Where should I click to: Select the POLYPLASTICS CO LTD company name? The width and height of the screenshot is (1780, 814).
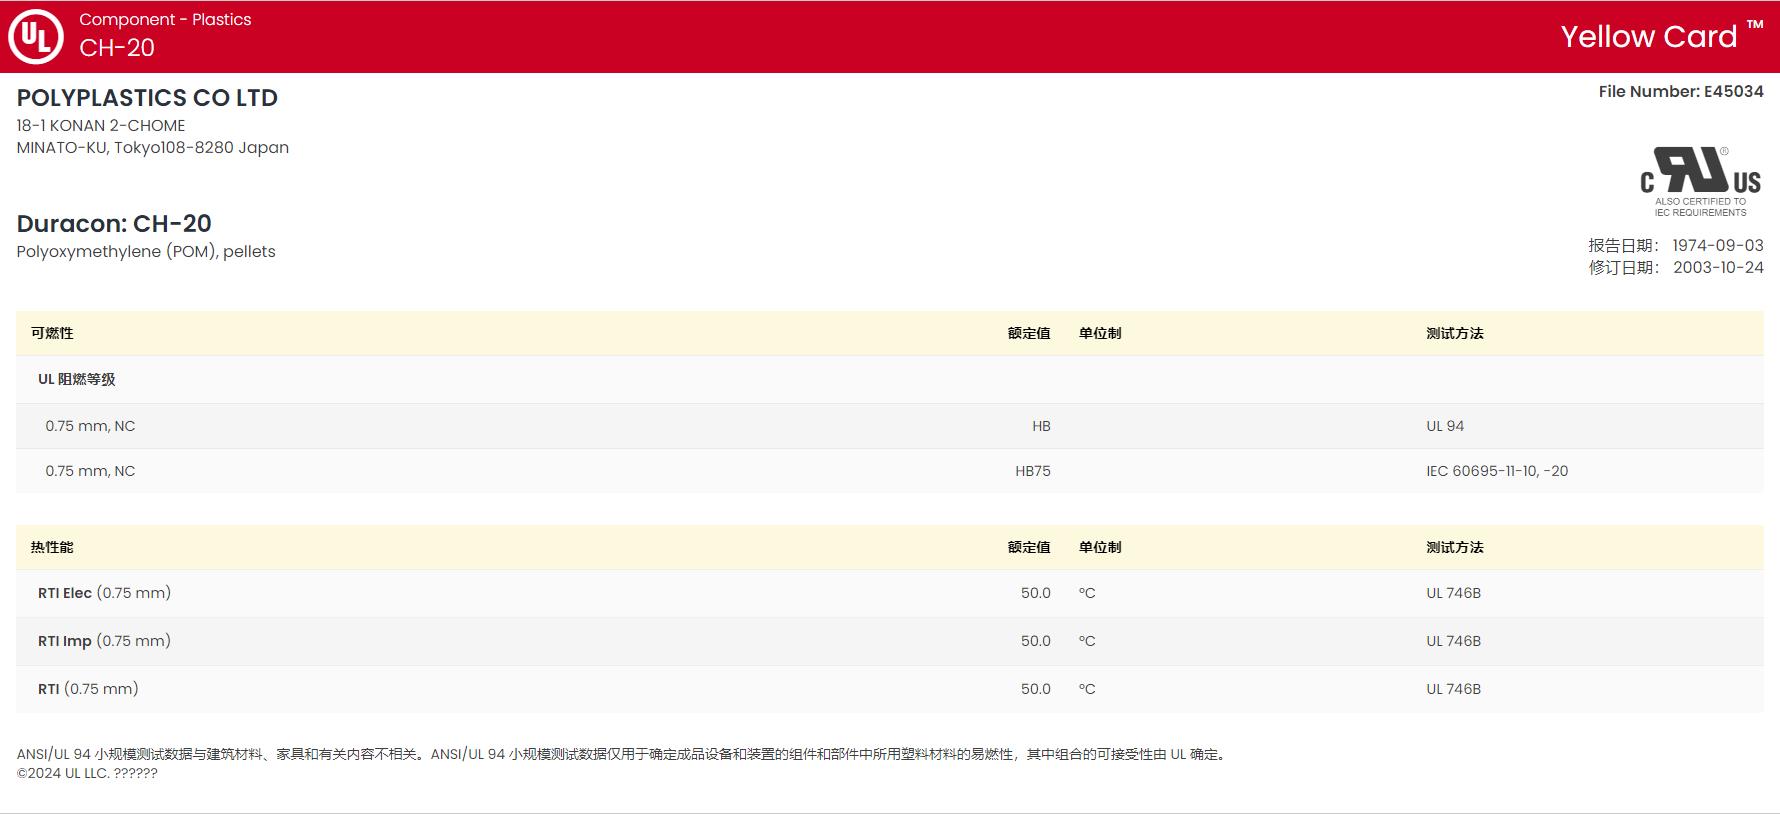(147, 98)
